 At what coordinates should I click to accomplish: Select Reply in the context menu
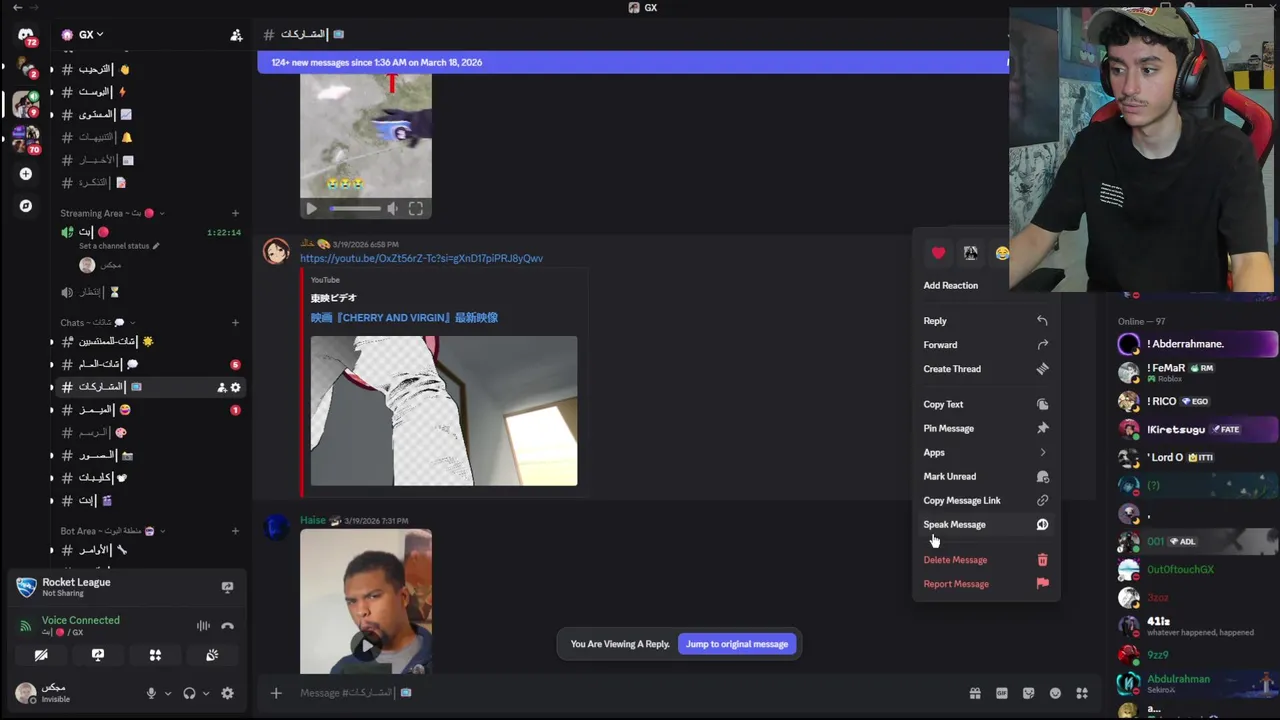[x=986, y=321]
